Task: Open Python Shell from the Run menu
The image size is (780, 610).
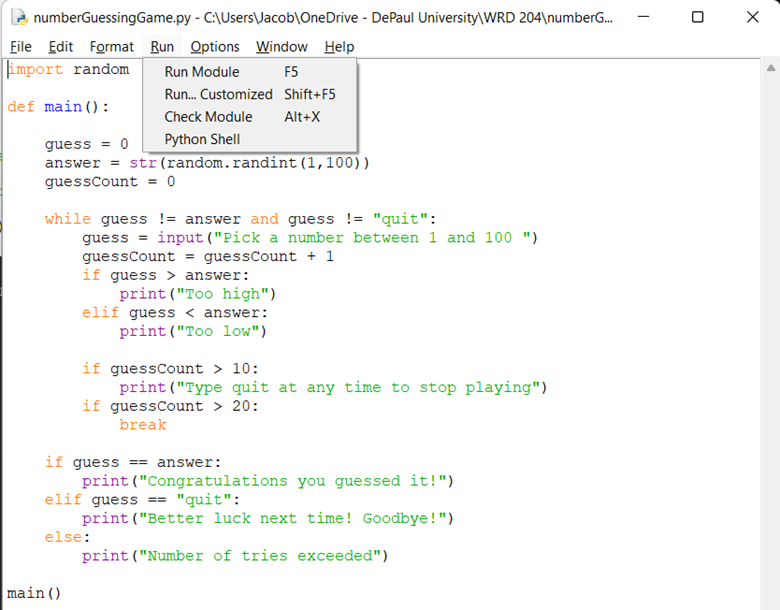Action: tap(250, 139)
